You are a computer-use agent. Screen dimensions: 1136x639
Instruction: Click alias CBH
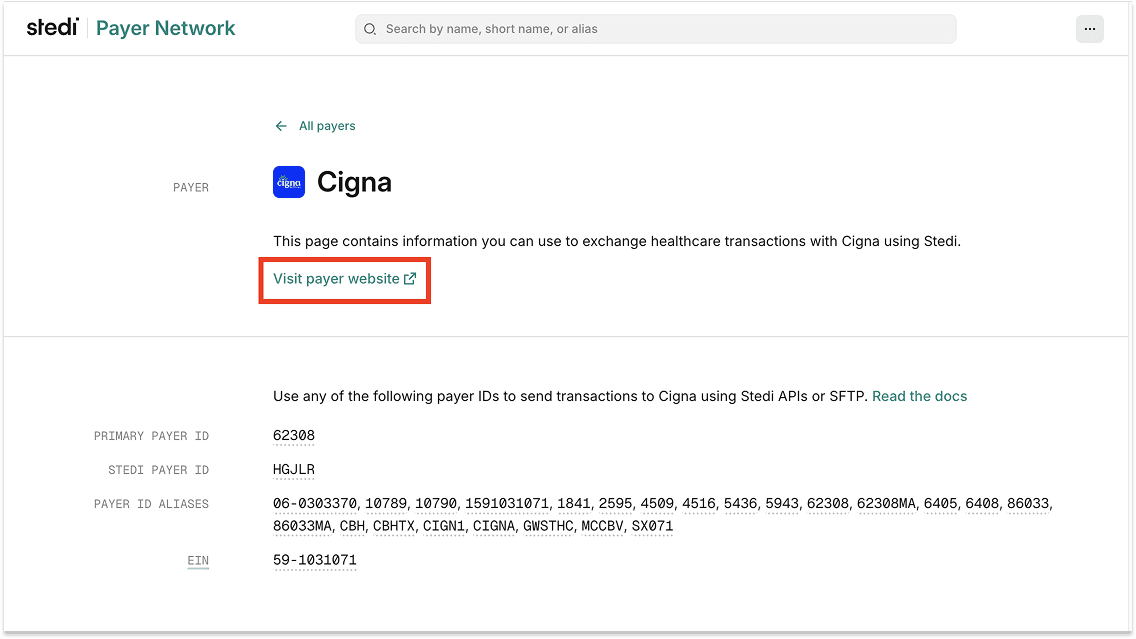tap(352, 526)
